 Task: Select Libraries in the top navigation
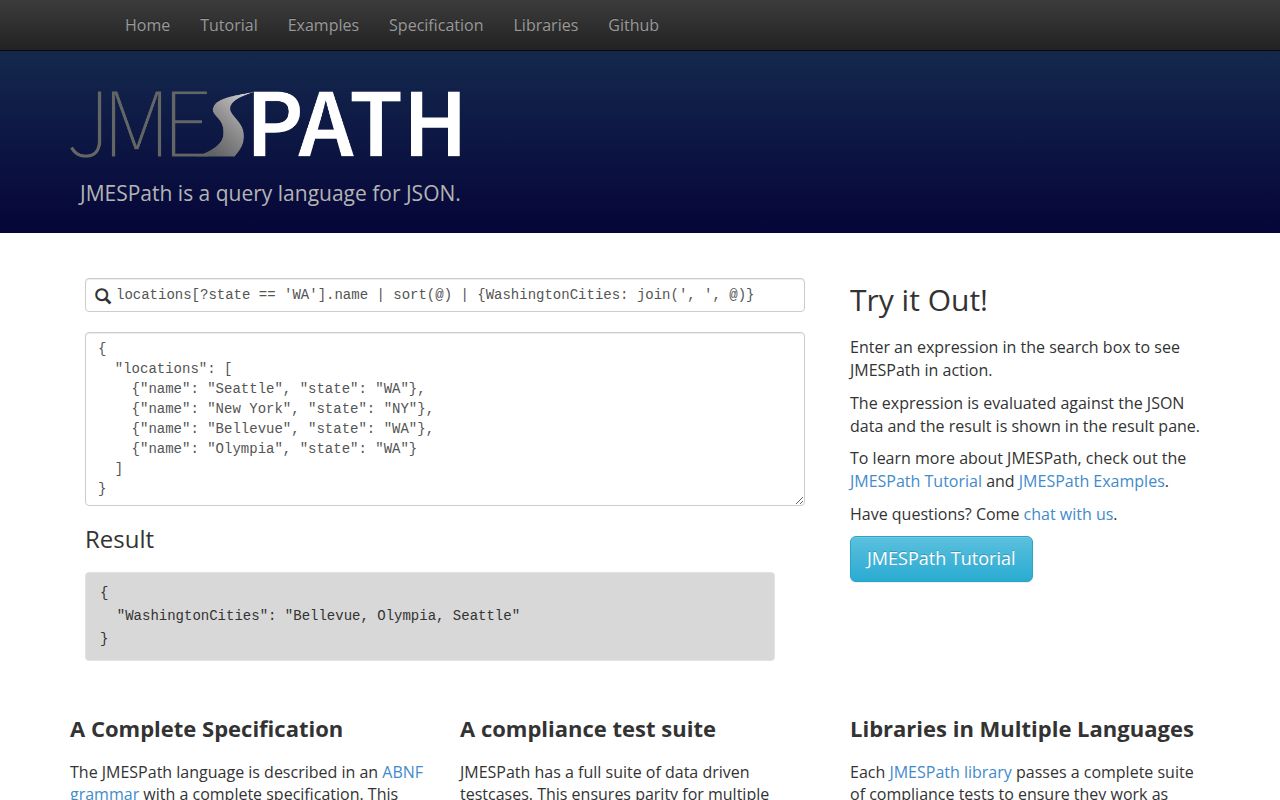click(x=546, y=25)
